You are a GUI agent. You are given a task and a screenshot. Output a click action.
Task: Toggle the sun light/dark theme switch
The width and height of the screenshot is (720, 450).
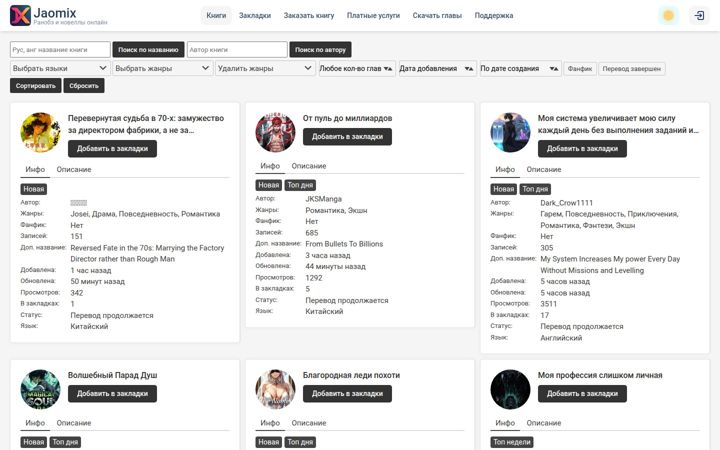[668, 16]
